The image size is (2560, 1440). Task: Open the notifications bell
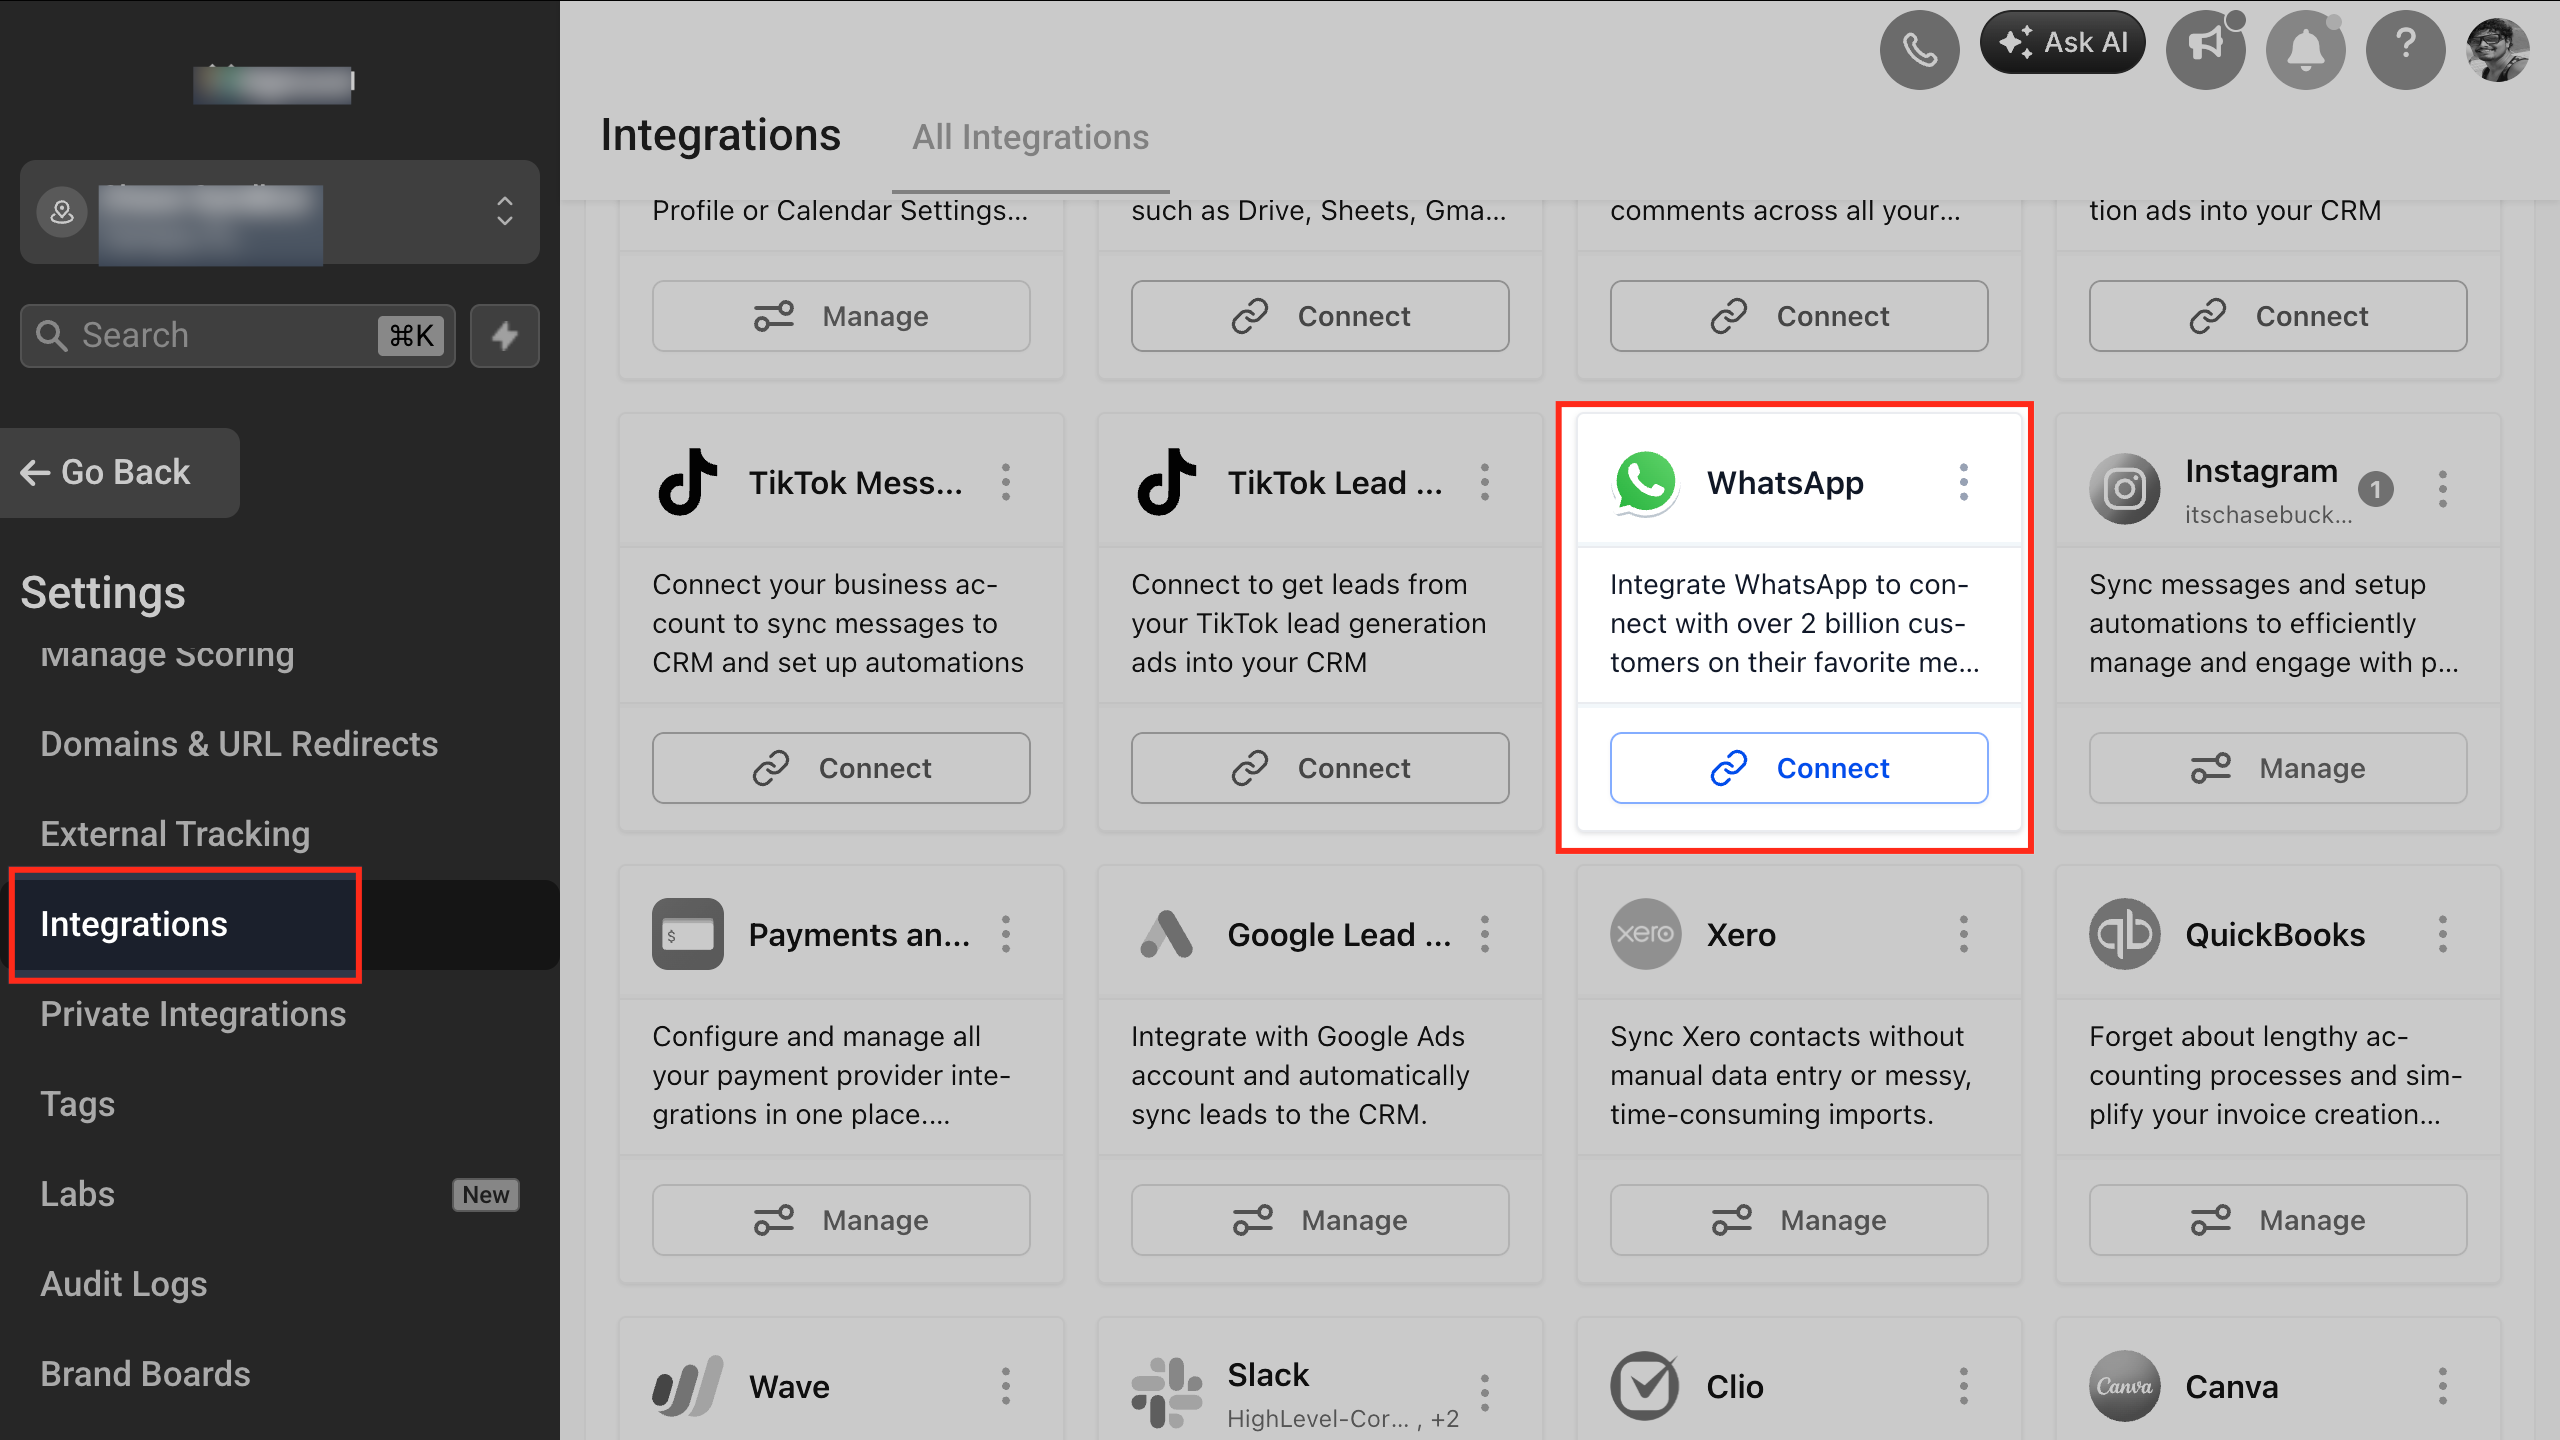pos(2305,49)
